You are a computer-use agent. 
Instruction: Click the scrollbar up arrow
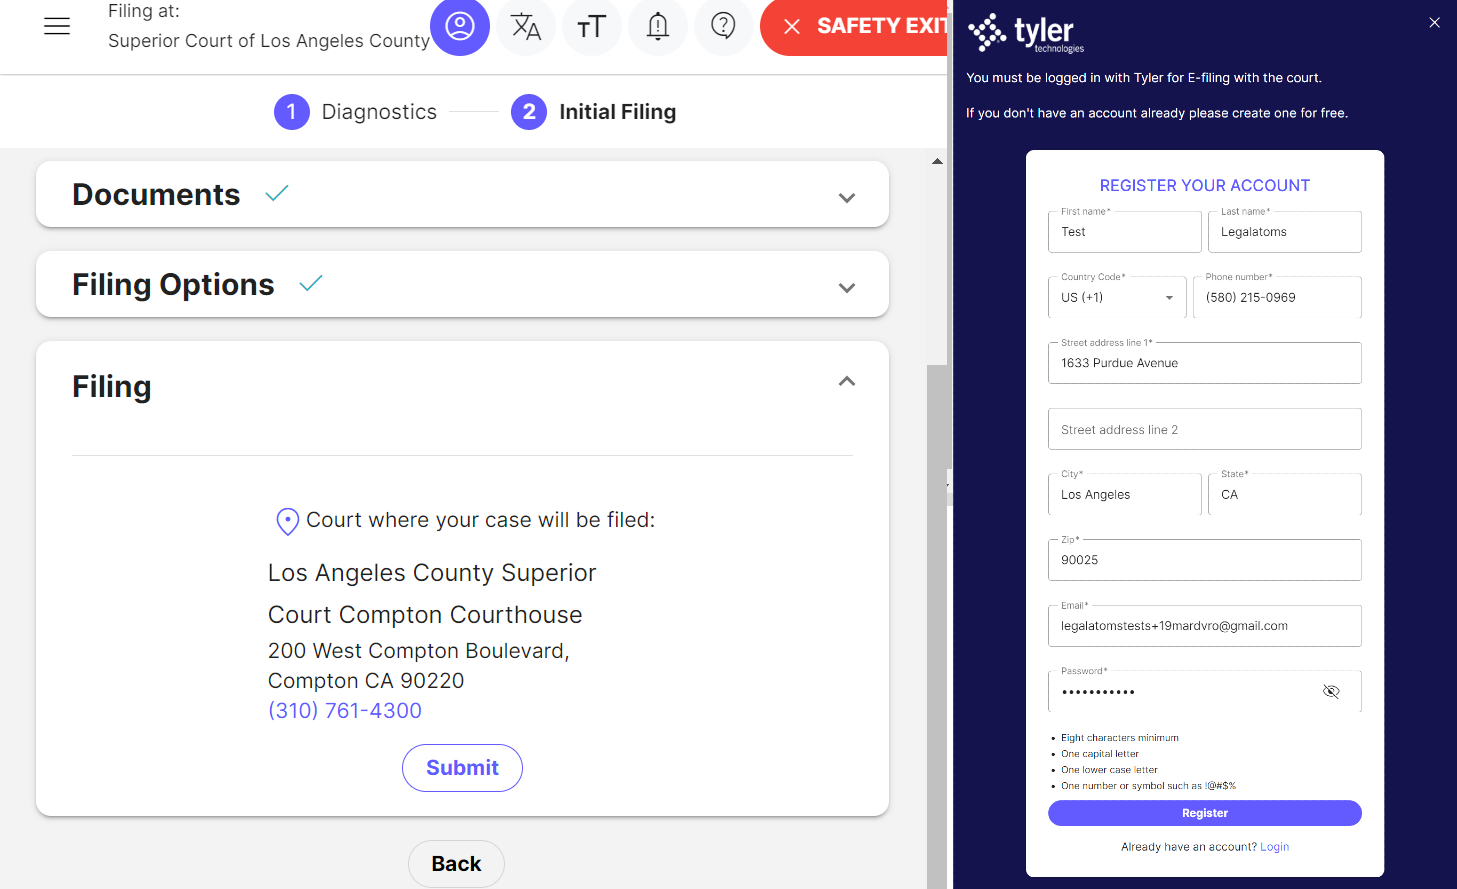tap(937, 161)
